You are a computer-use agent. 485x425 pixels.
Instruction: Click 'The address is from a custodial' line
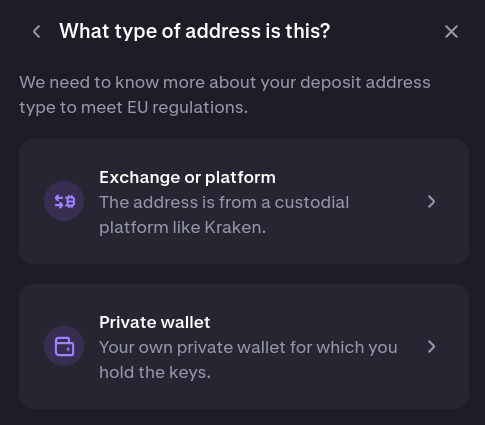(x=224, y=203)
